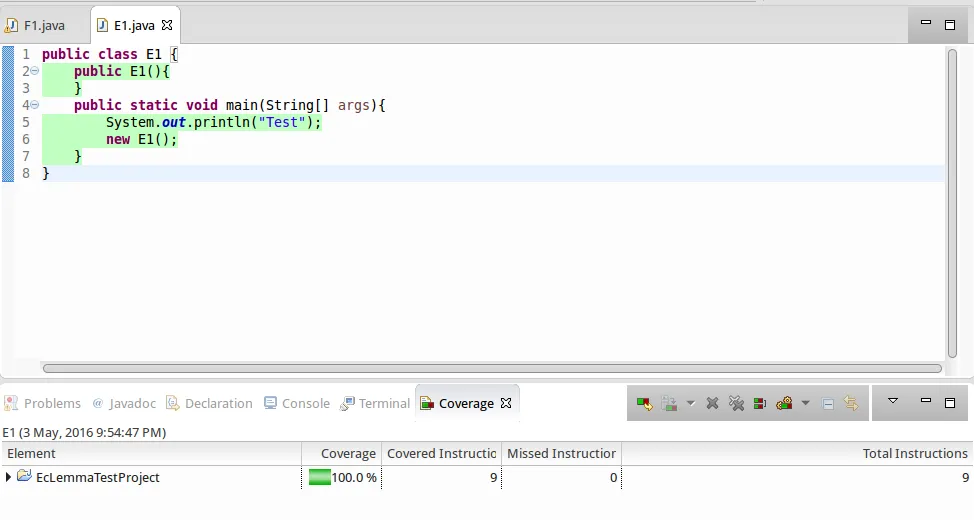Switch to the Terminal tab
The image size is (974, 520).
click(375, 404)
